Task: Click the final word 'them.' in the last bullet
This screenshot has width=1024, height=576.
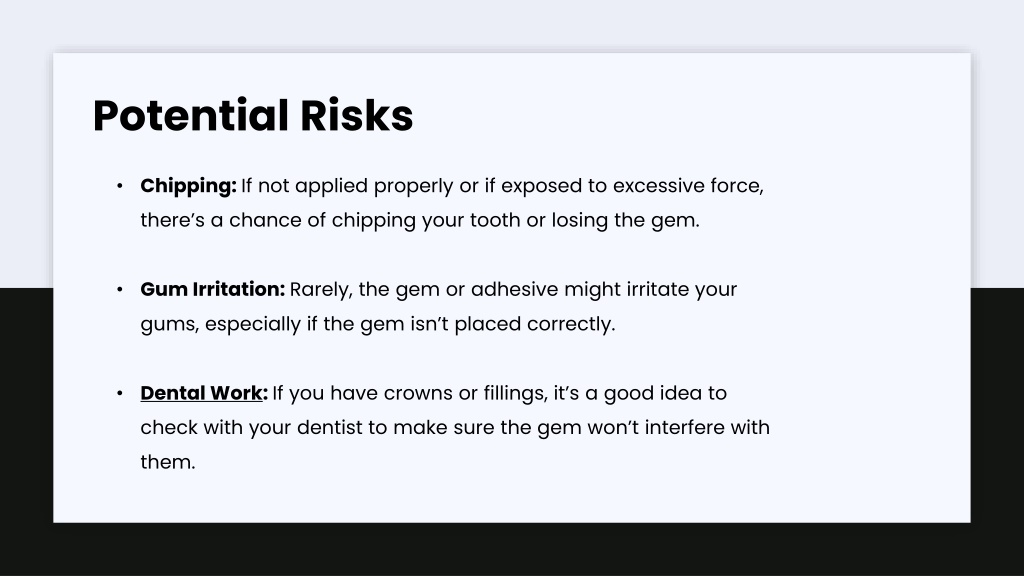Action: coord(168,462)
